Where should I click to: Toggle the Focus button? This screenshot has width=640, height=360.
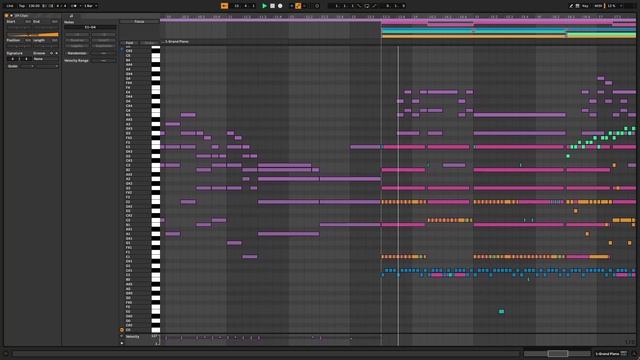(x=139, y=21)
